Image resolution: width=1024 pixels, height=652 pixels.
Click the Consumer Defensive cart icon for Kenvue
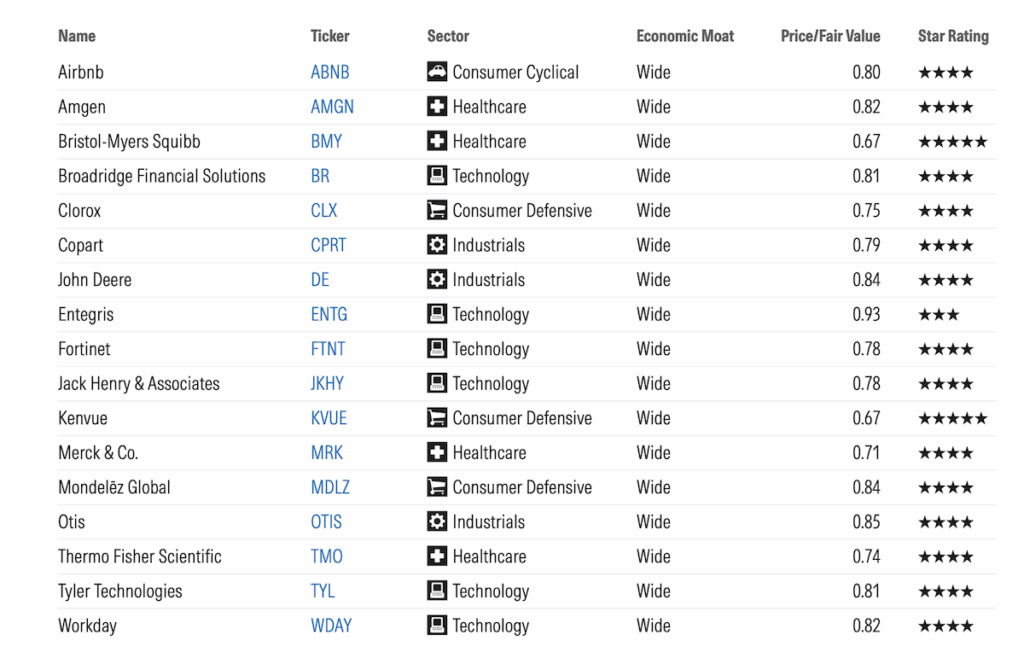pyautogui.click(x=437, y=418)
